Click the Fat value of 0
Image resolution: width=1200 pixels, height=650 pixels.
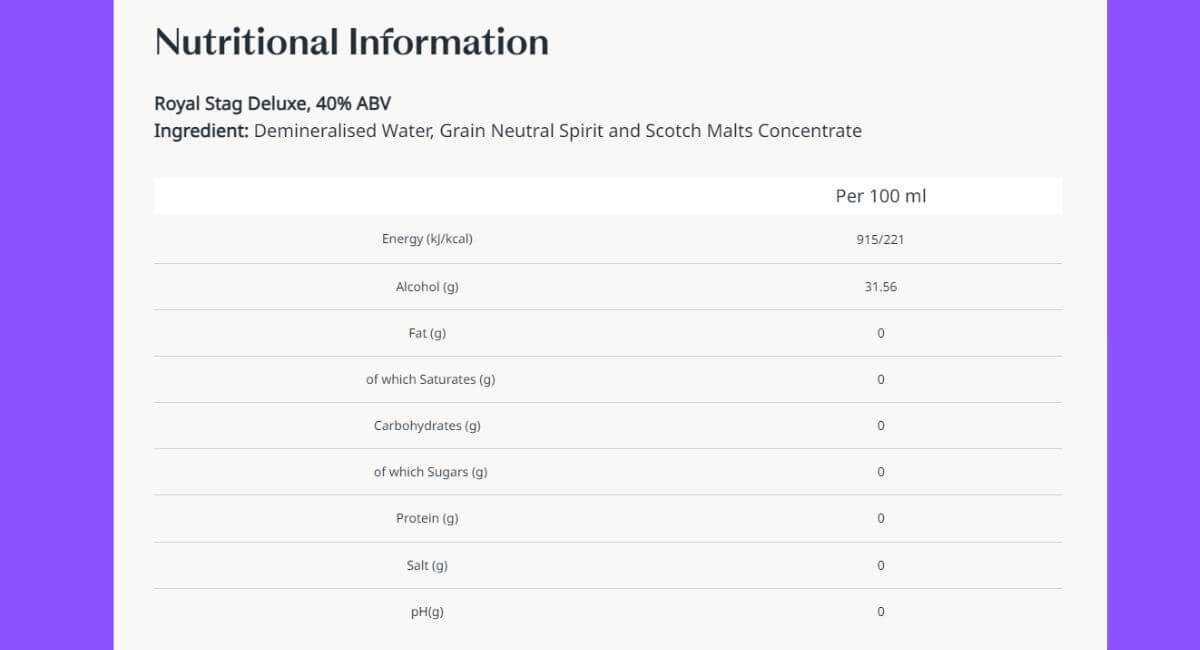coord(880,333)
